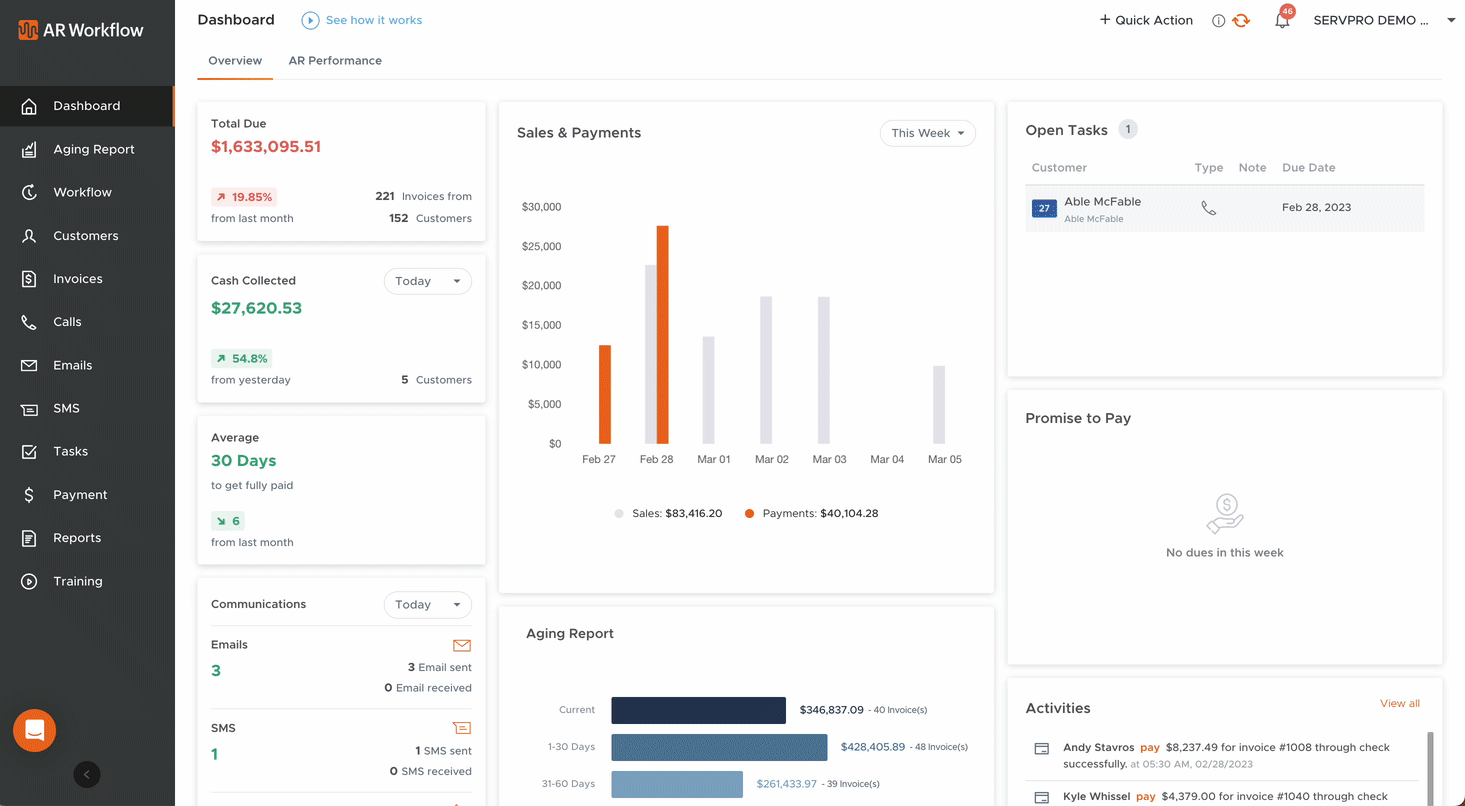This screenshot has width=1465, height=806.
Task: Click the Emails envelope icon in Communications
Action: [x=461, y=646]
